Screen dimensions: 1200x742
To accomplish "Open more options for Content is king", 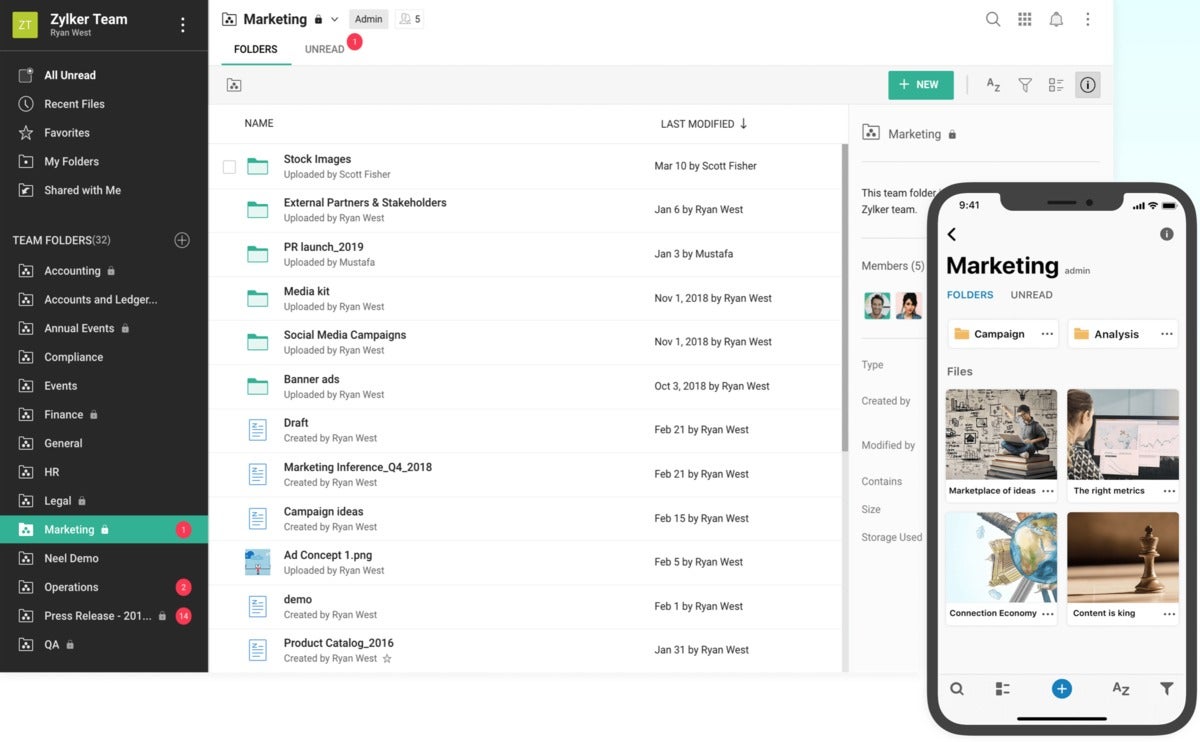I will [1169, 614].
